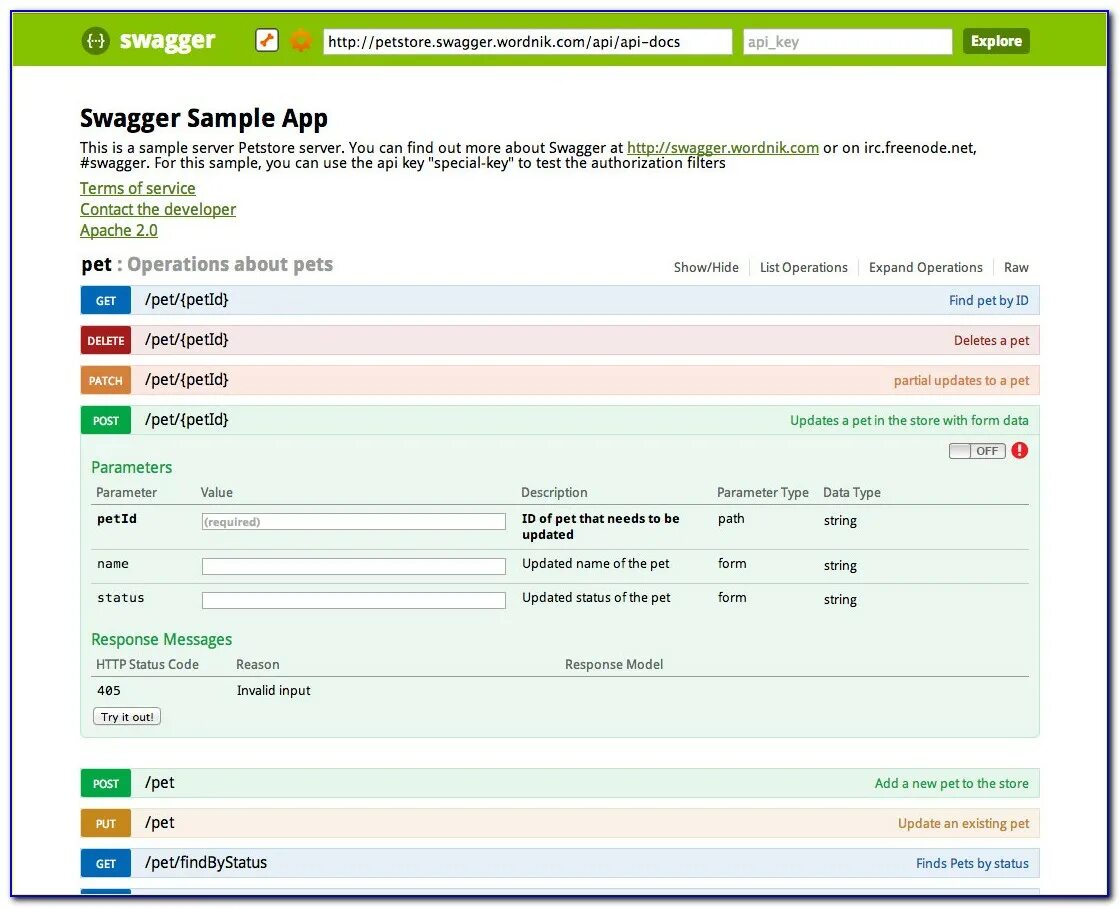Click the green POST badge for /pet/{petId}
The image size is (1120, 908).
[x=106, y=420]
